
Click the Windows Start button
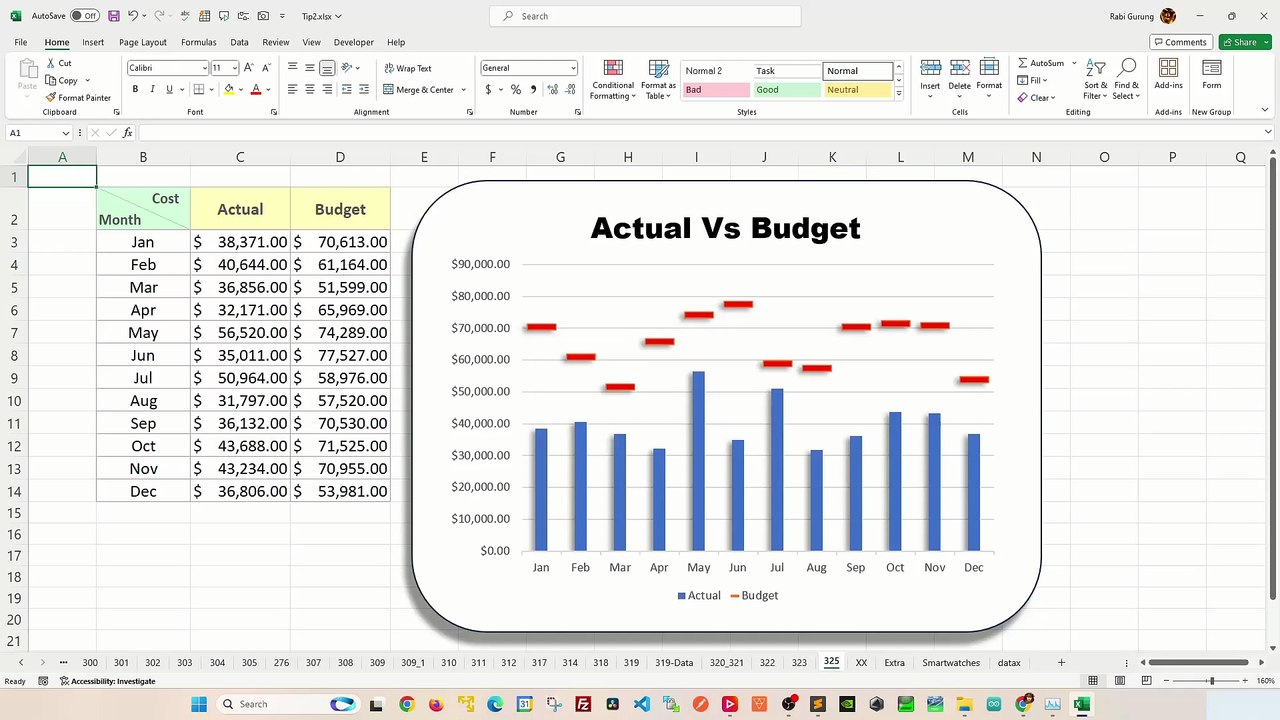click(198, 704)
